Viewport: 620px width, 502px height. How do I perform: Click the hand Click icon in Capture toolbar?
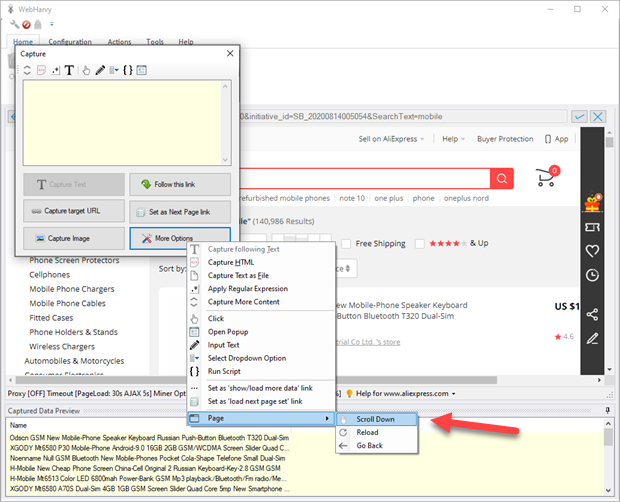point(87,70)
